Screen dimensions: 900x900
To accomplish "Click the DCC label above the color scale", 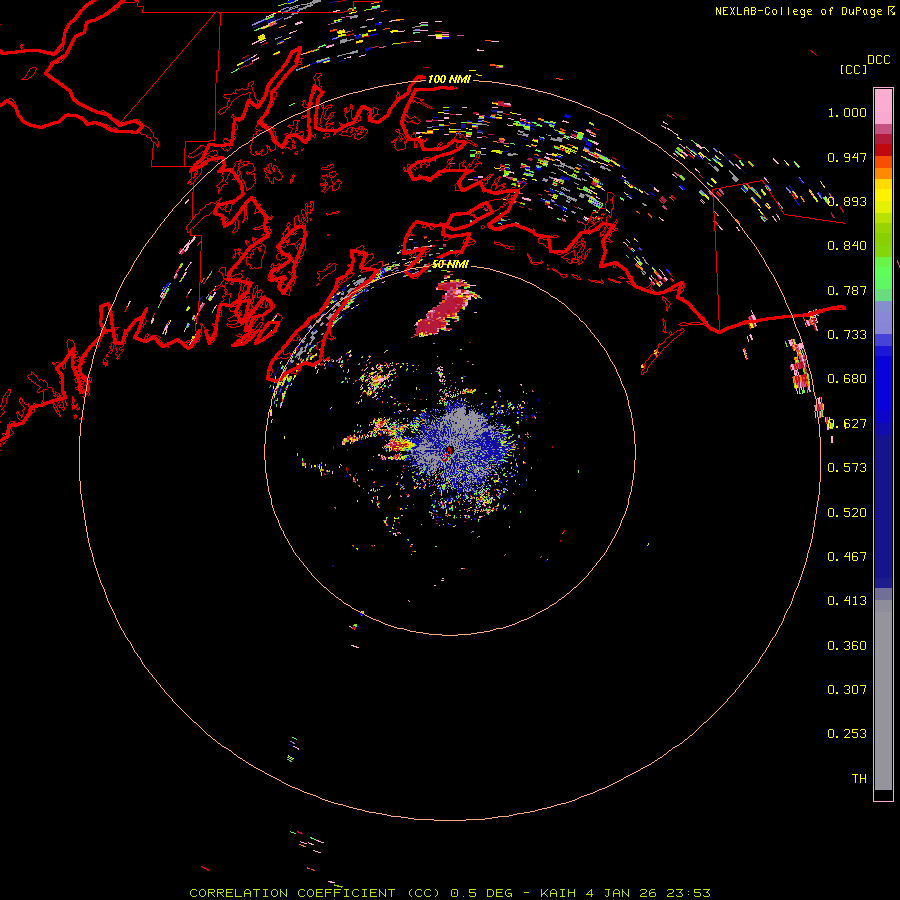I will [x=879, y=60].
